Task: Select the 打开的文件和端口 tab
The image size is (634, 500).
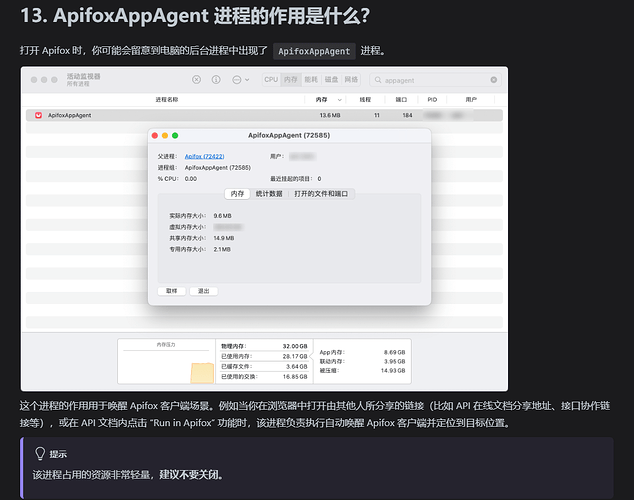Action: tap(321, 194)
